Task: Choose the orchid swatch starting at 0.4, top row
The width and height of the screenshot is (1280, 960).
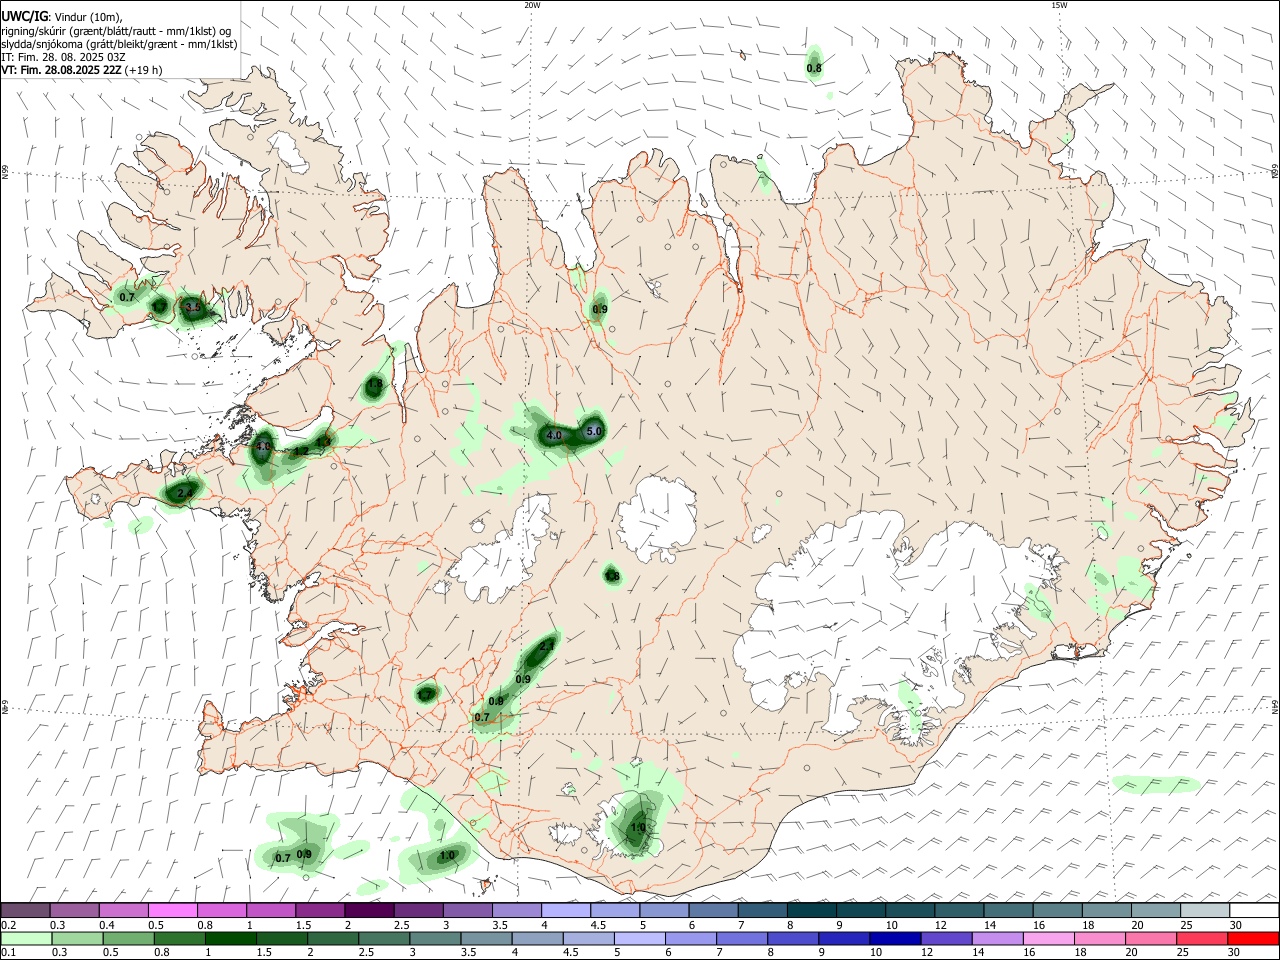Action: (124, 910)
